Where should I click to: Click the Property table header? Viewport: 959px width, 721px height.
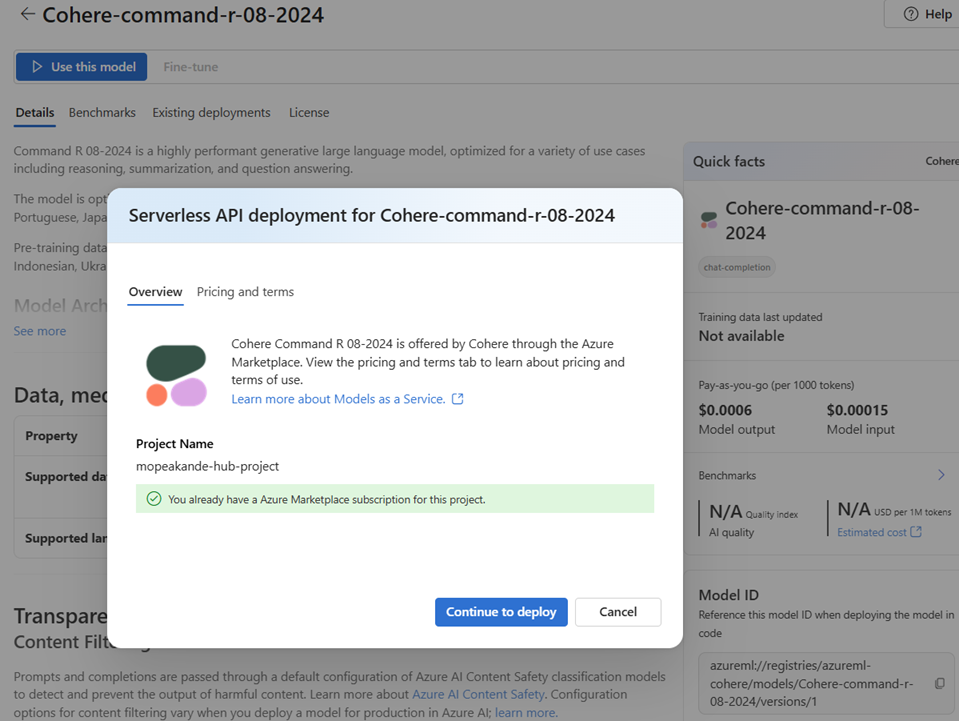(x=51, y=436)
